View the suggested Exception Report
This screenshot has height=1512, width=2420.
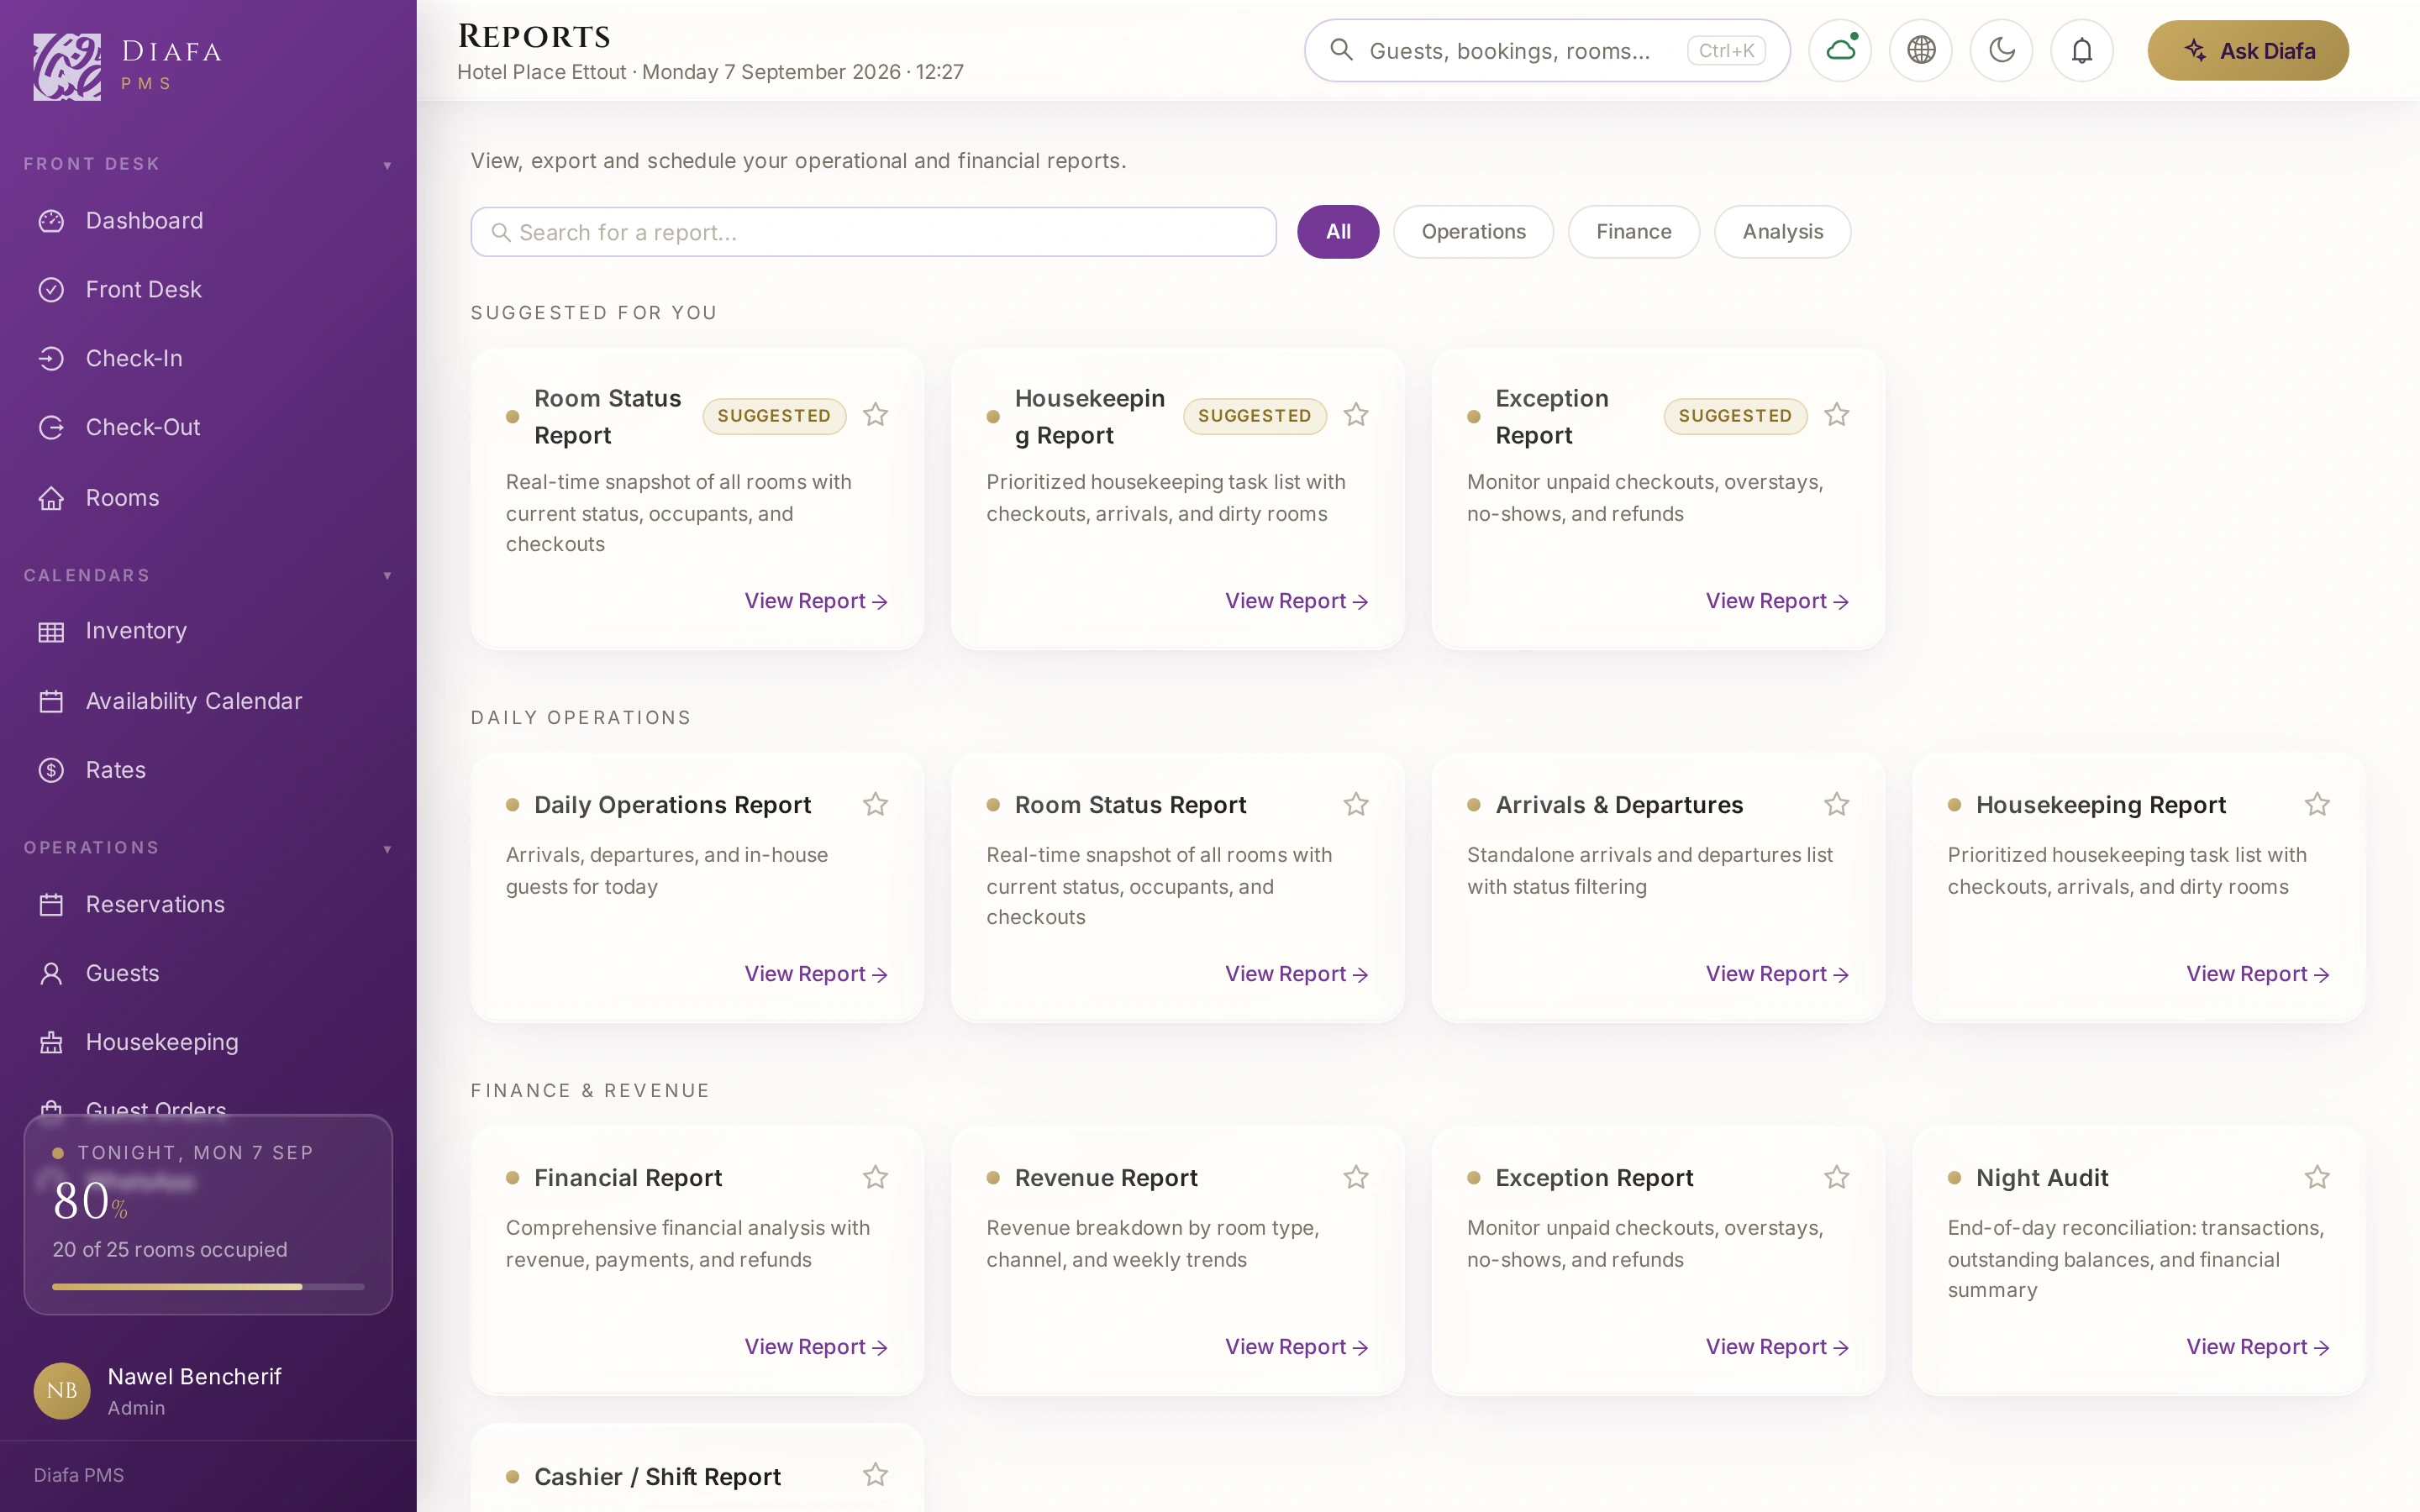pyautogui.click(x=1777, y=601)
